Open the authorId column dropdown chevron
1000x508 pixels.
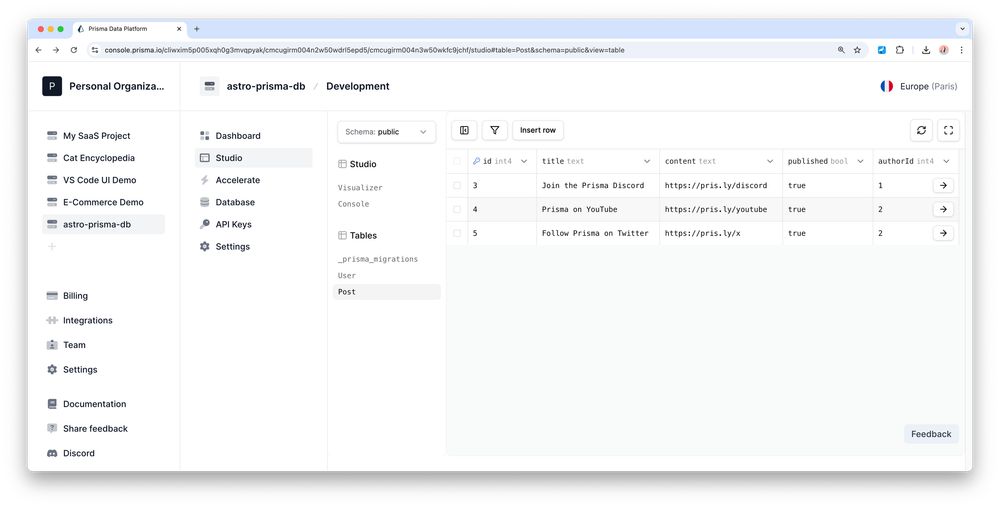coord(946,161)
